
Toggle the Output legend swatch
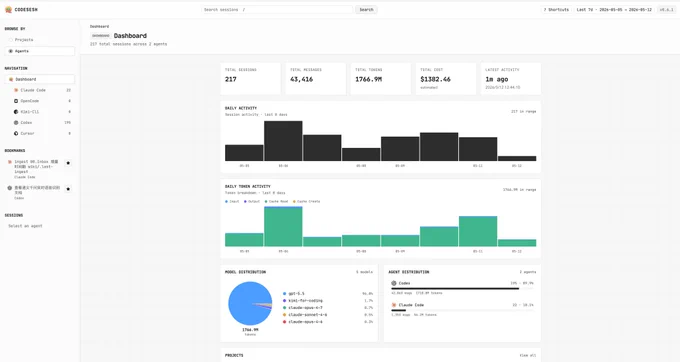(x=245, y=202)
